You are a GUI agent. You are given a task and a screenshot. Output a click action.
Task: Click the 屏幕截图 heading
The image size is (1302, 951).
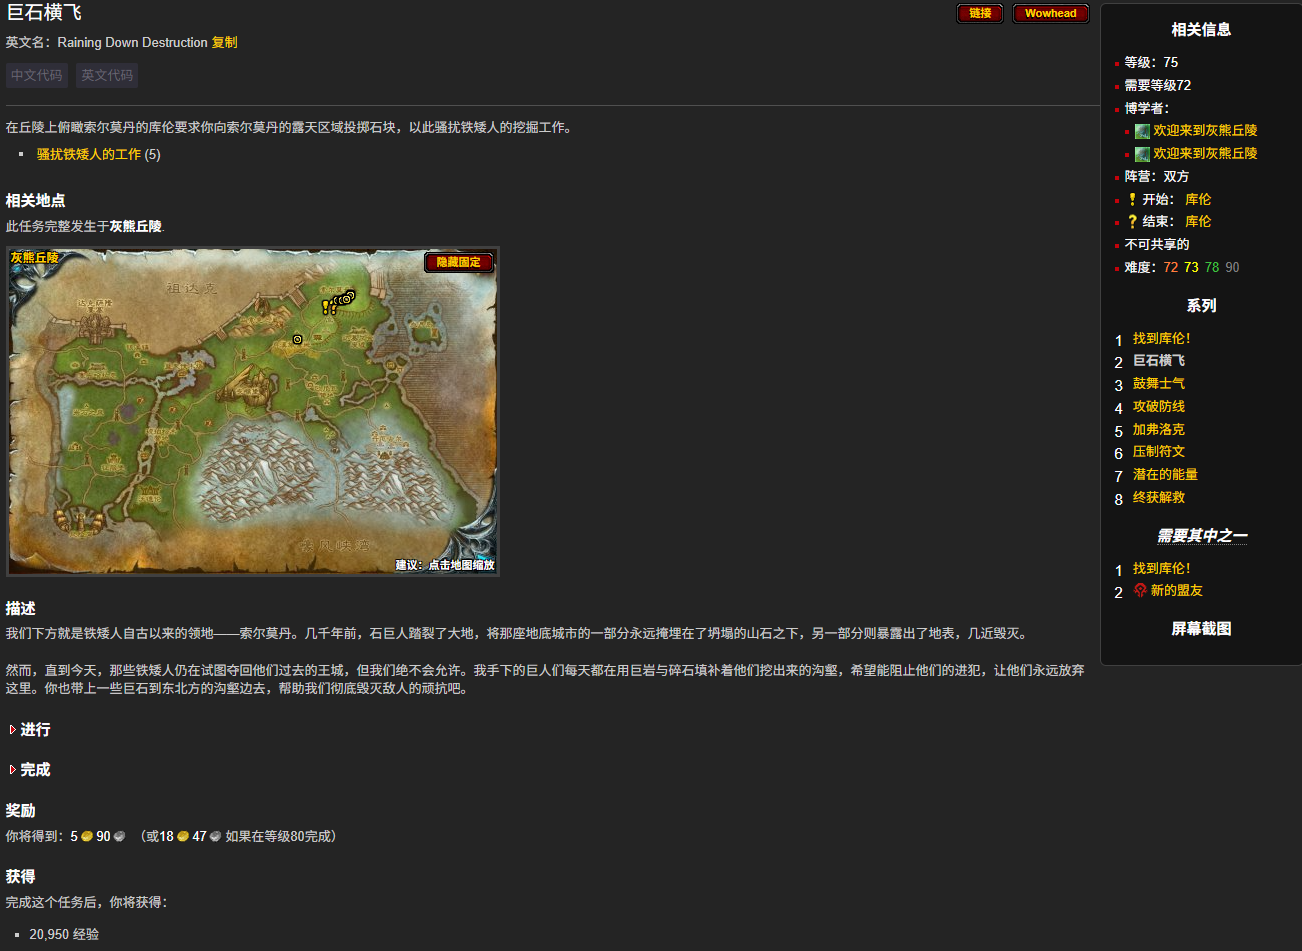(x=1202, y=628)
